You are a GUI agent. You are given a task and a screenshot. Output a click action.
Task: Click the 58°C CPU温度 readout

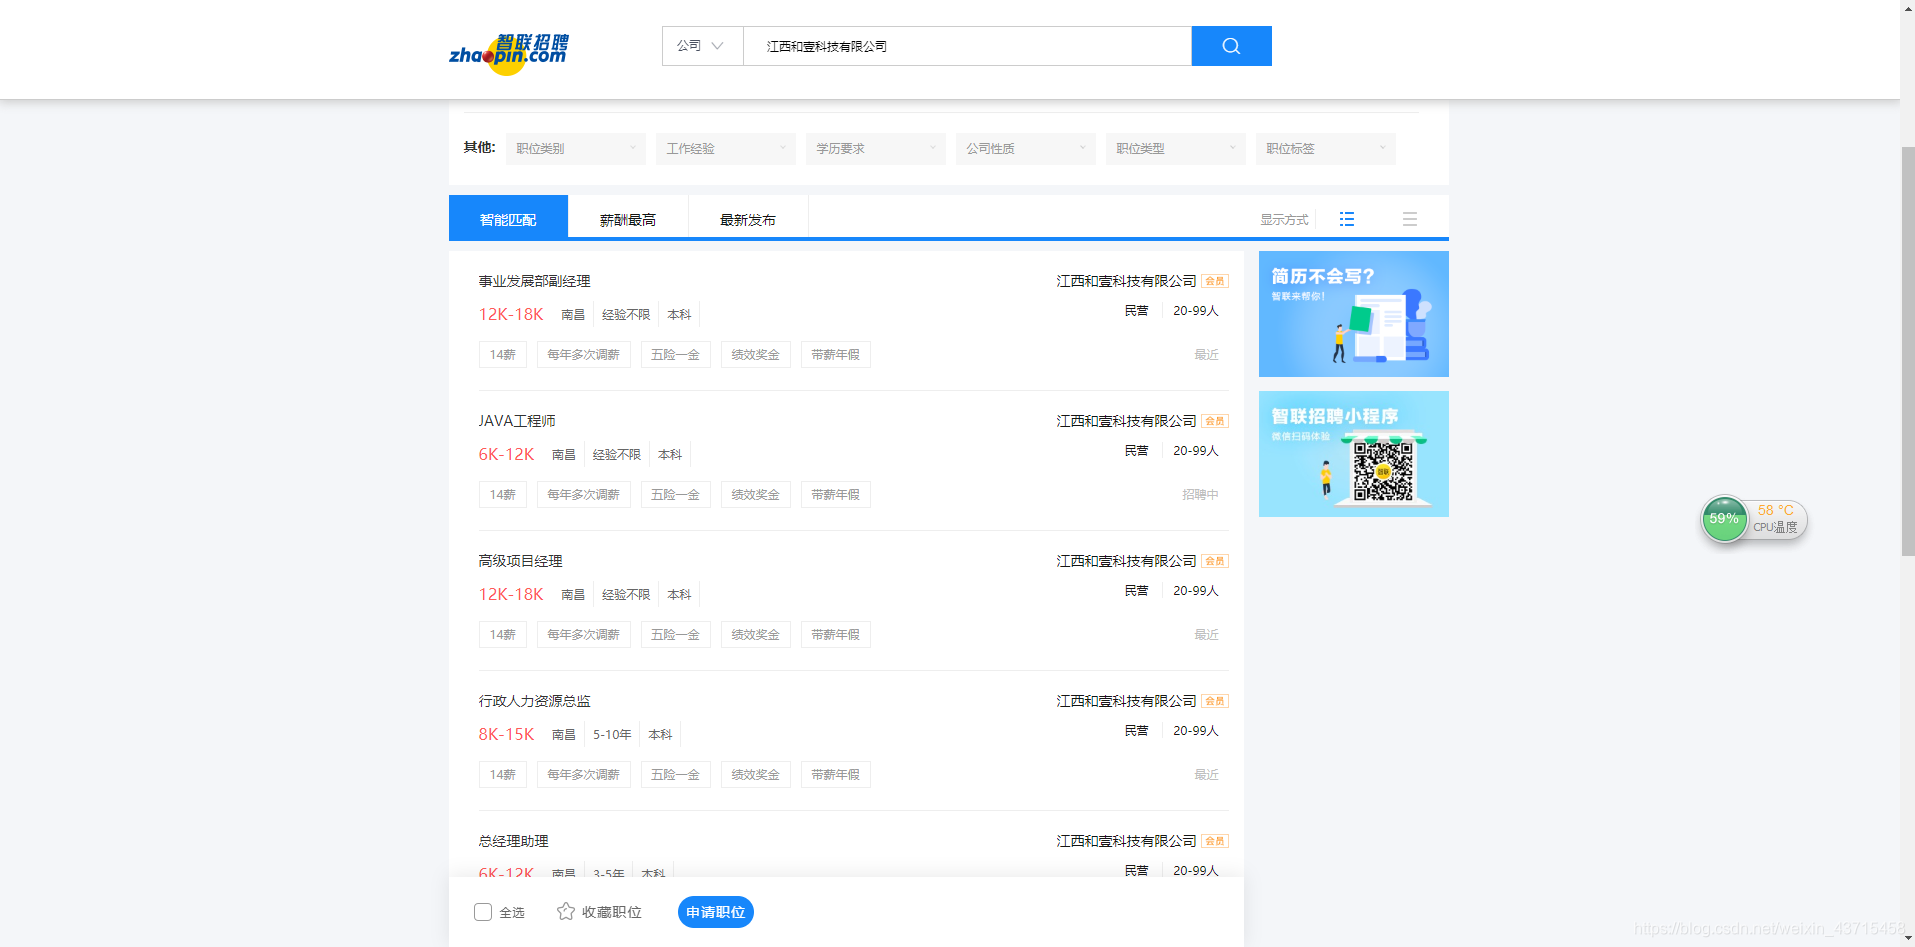pos(1776,519)
